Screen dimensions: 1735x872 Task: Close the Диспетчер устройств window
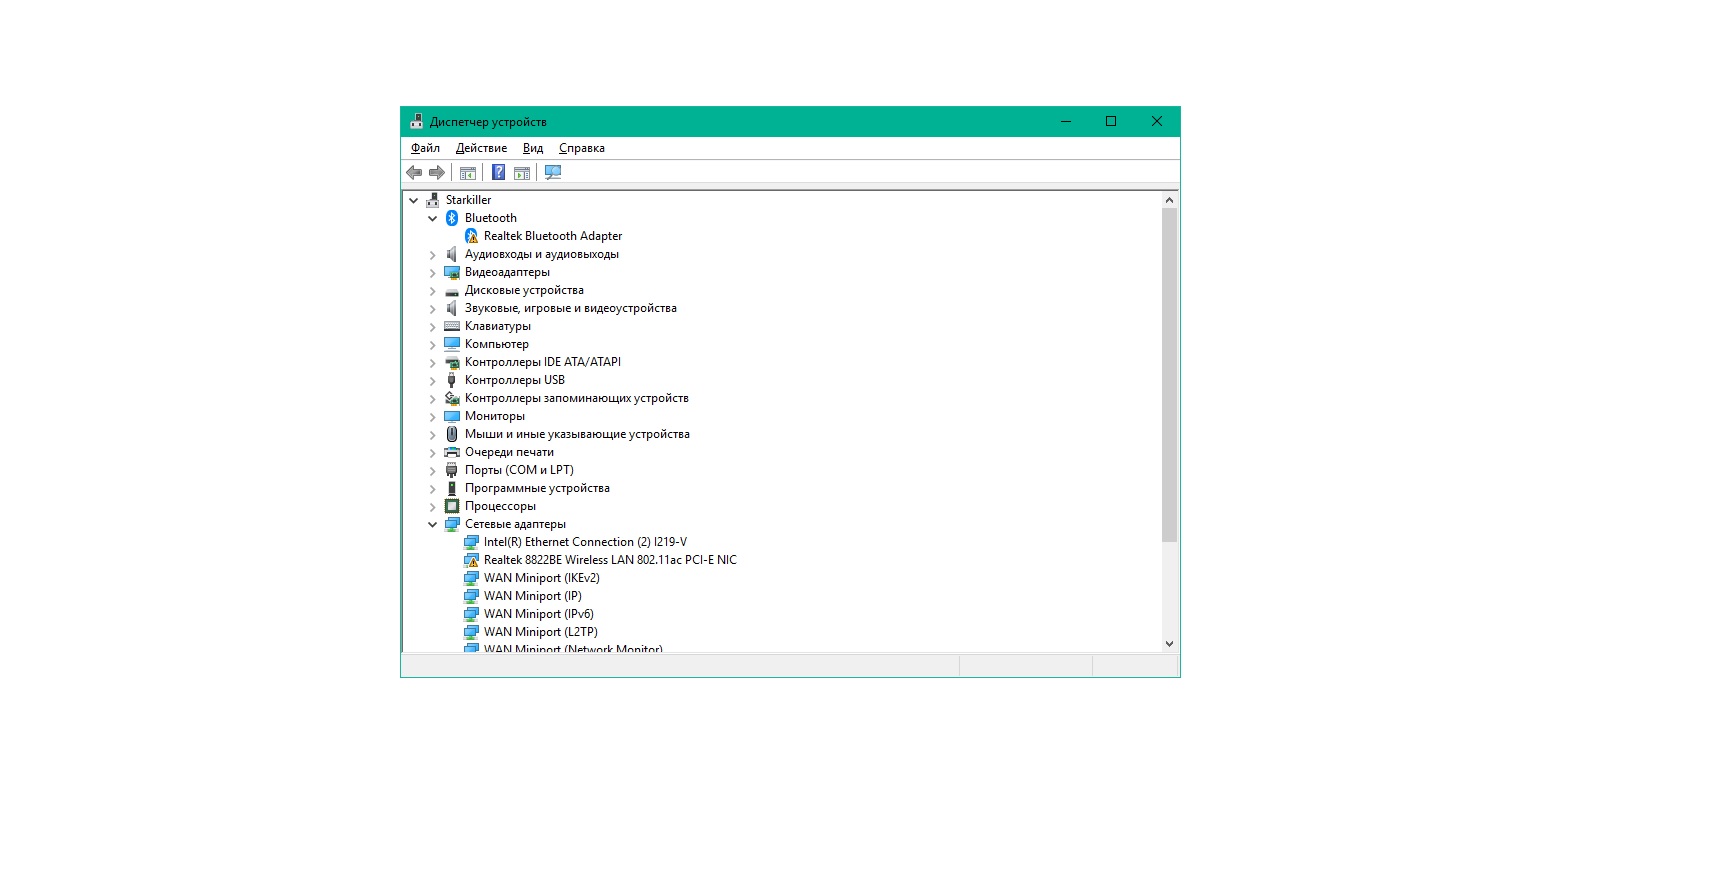1157,121
